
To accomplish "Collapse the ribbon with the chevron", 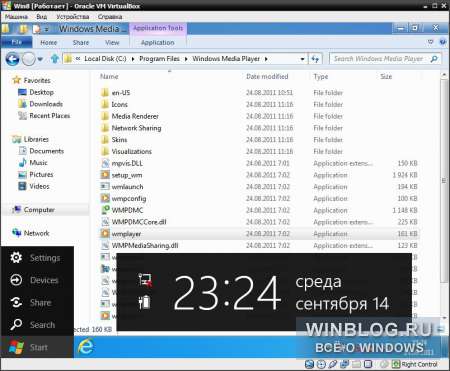I will (x=431, y=42).
